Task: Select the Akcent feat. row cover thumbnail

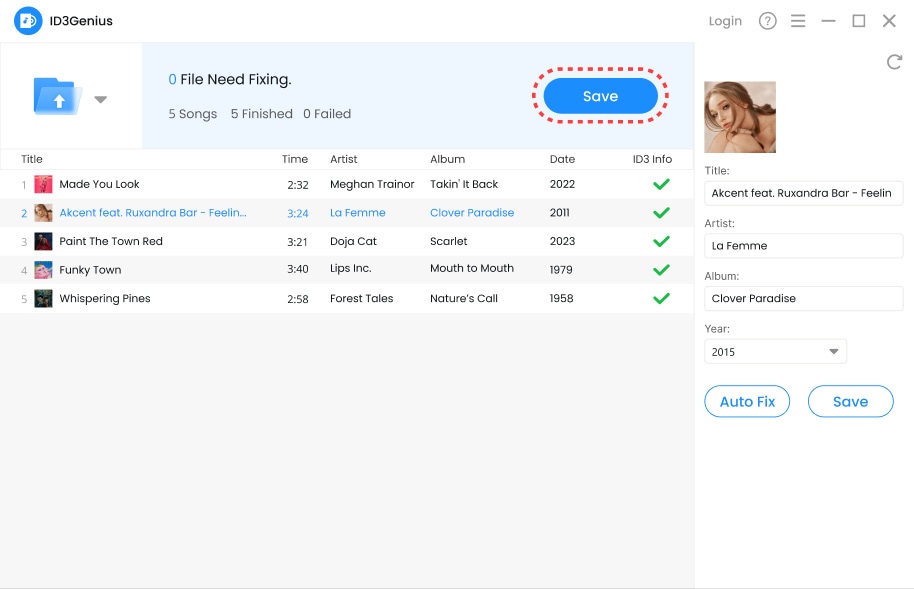Action: [43, 213]
